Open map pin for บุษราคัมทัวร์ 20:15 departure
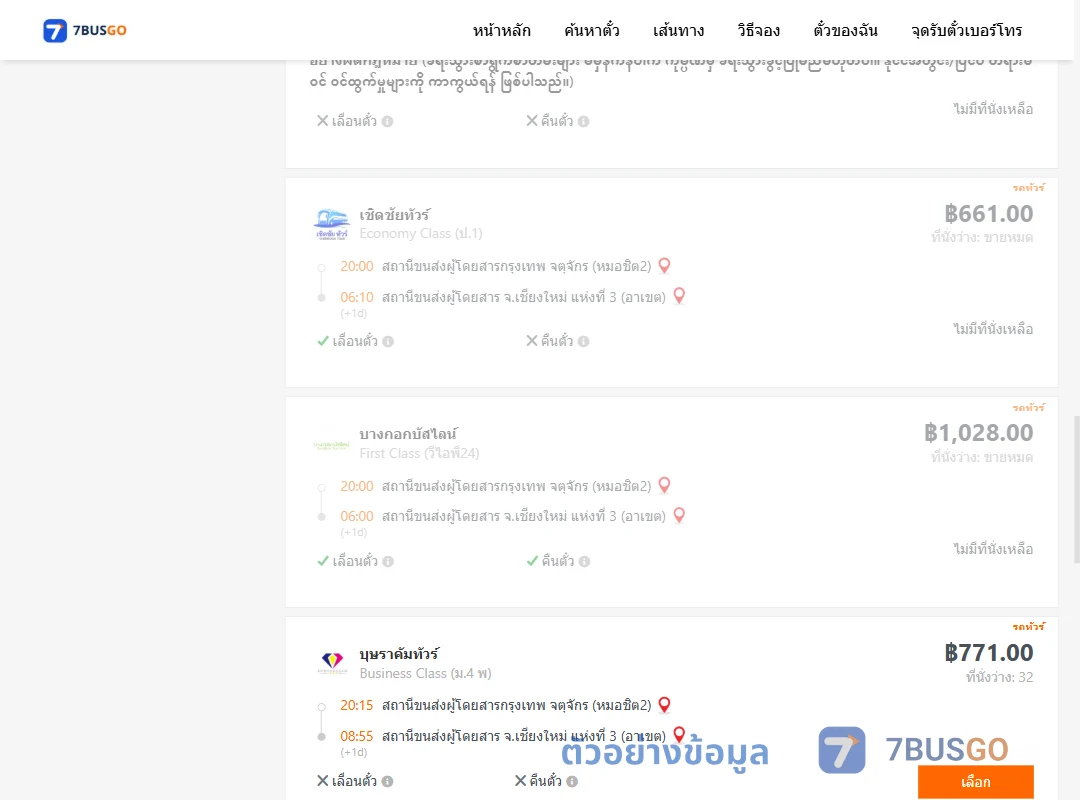Screen dimensions: 1080x800 tap(664, 705)
